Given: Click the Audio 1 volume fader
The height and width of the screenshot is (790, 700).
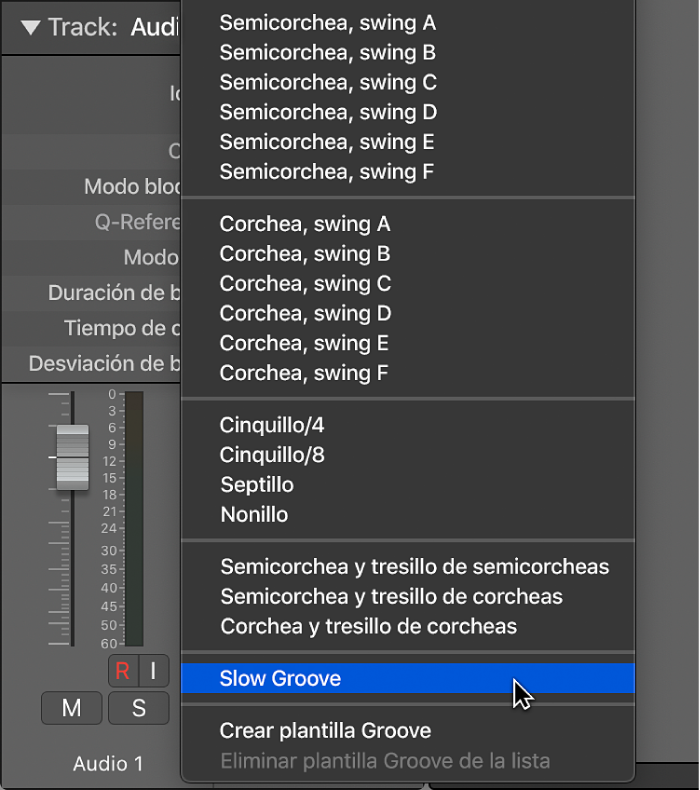Looking at the screenshot, I should [x=72, y=458].
